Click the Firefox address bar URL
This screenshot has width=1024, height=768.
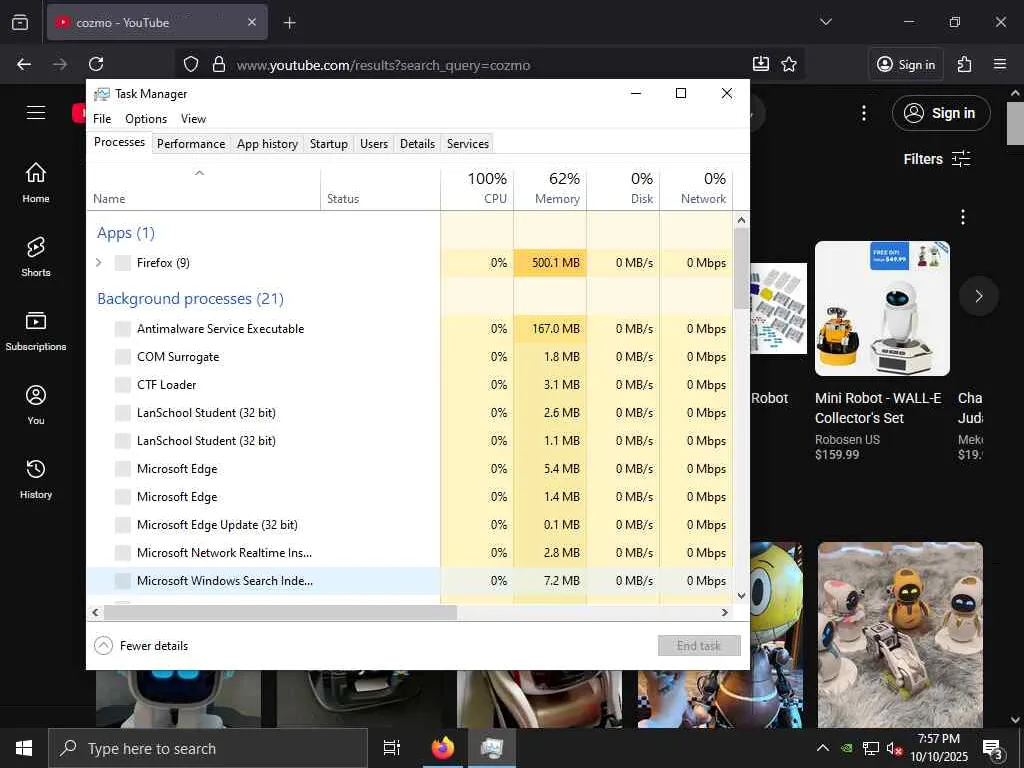click(383, 65)
